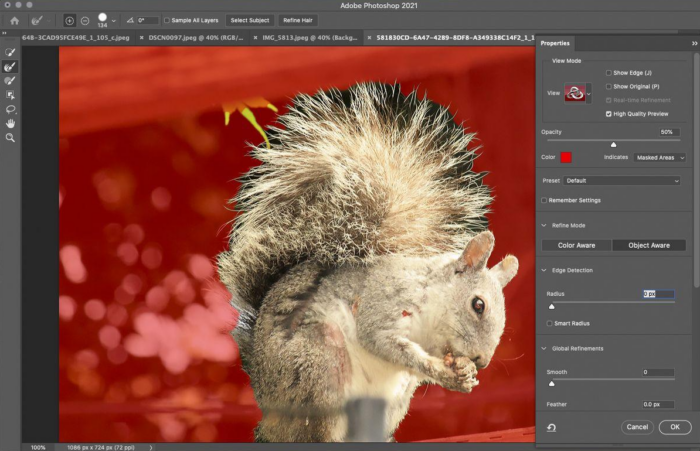Choose Object Aware refine mode

pos(649,245)
